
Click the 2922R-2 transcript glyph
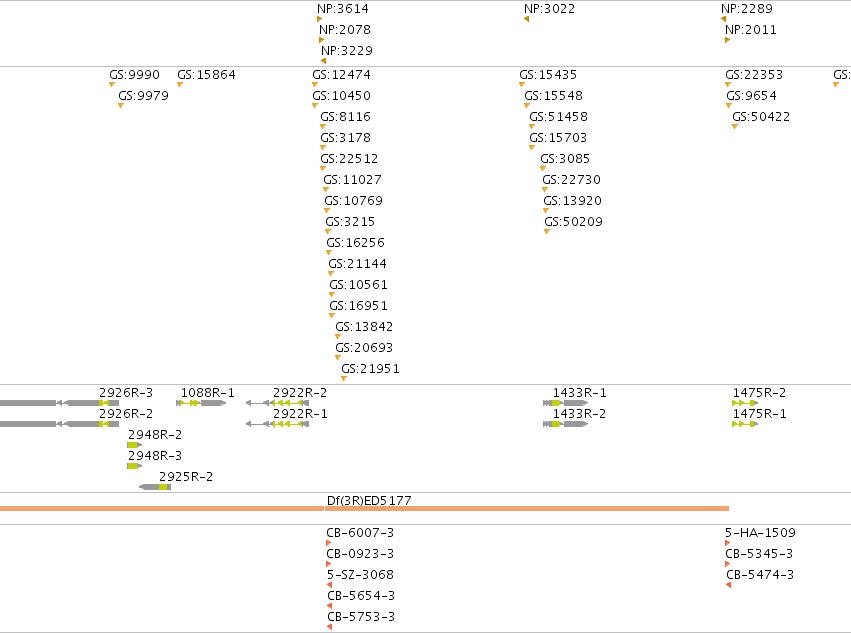[x=278, y=403]
